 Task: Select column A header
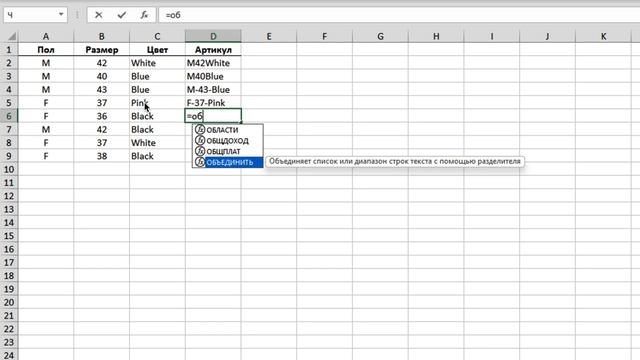[46, 36]
